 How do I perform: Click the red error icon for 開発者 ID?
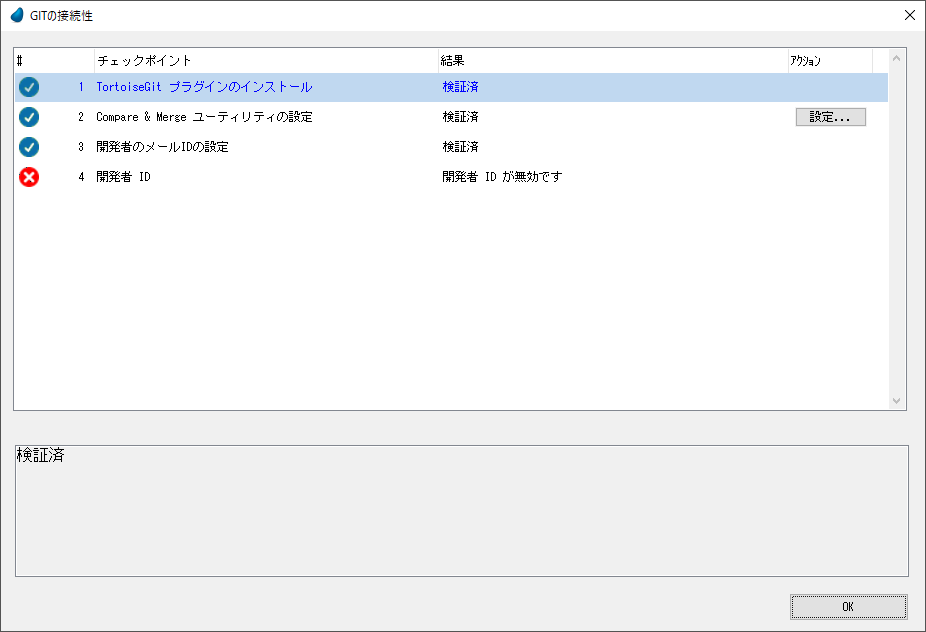tap(29, 177)
